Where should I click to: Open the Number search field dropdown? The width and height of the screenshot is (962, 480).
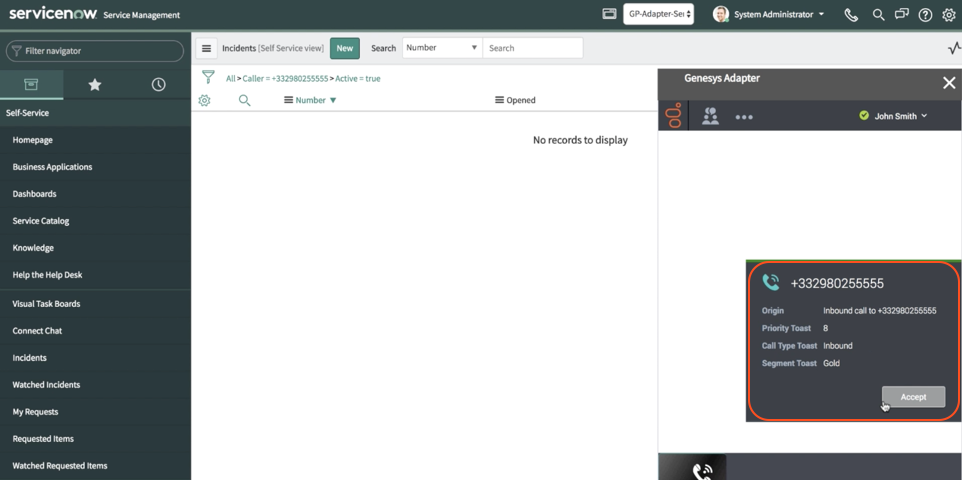[442, 48]
